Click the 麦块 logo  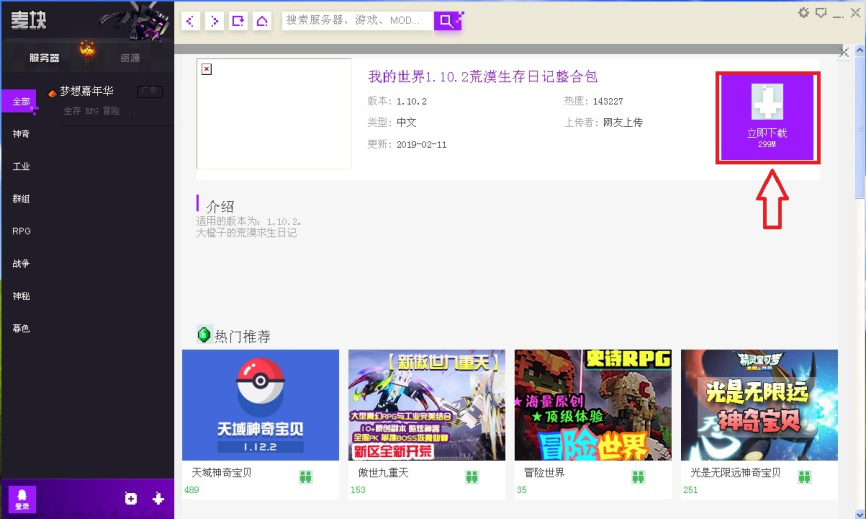coord(29,20)
